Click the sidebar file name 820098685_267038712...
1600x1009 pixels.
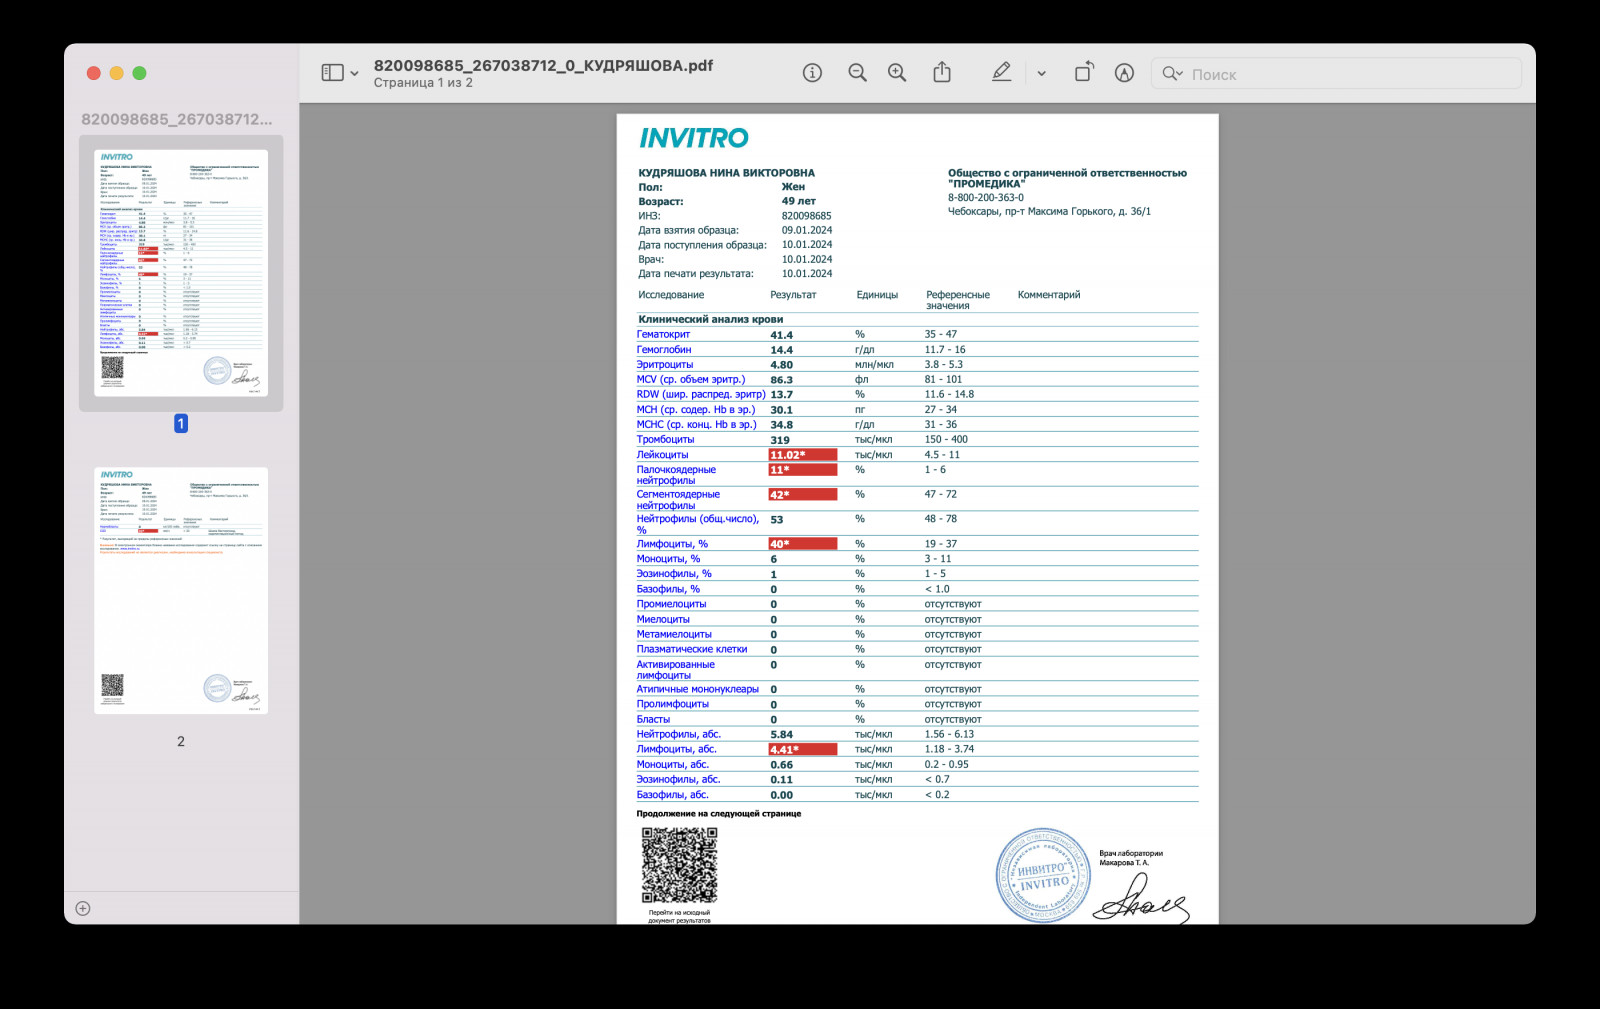tap(177, 119)
